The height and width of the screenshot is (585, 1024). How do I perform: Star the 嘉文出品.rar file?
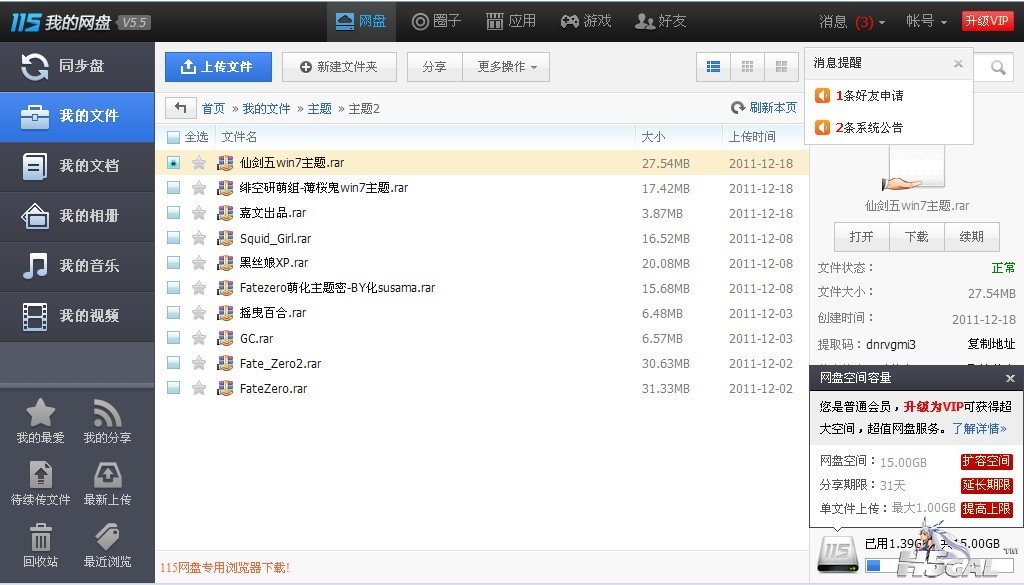(199, 213)
